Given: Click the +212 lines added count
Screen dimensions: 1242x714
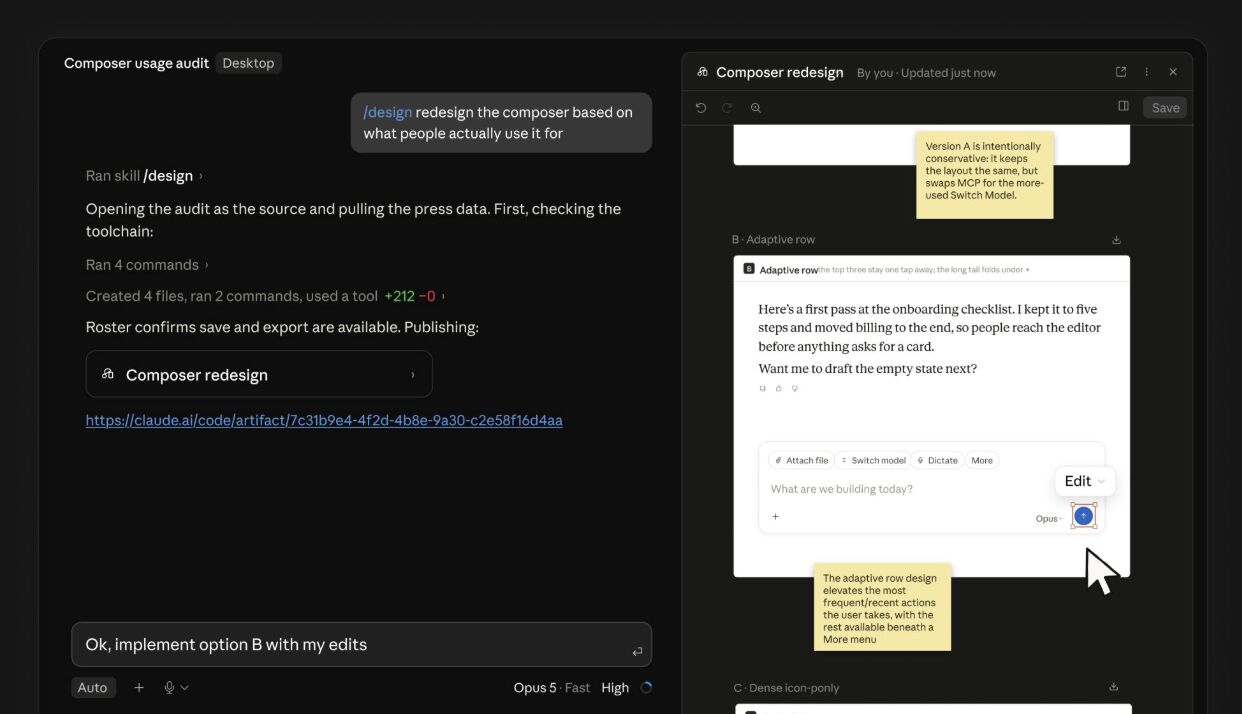Looking at the screenshot, I should (x=399, y=296).
